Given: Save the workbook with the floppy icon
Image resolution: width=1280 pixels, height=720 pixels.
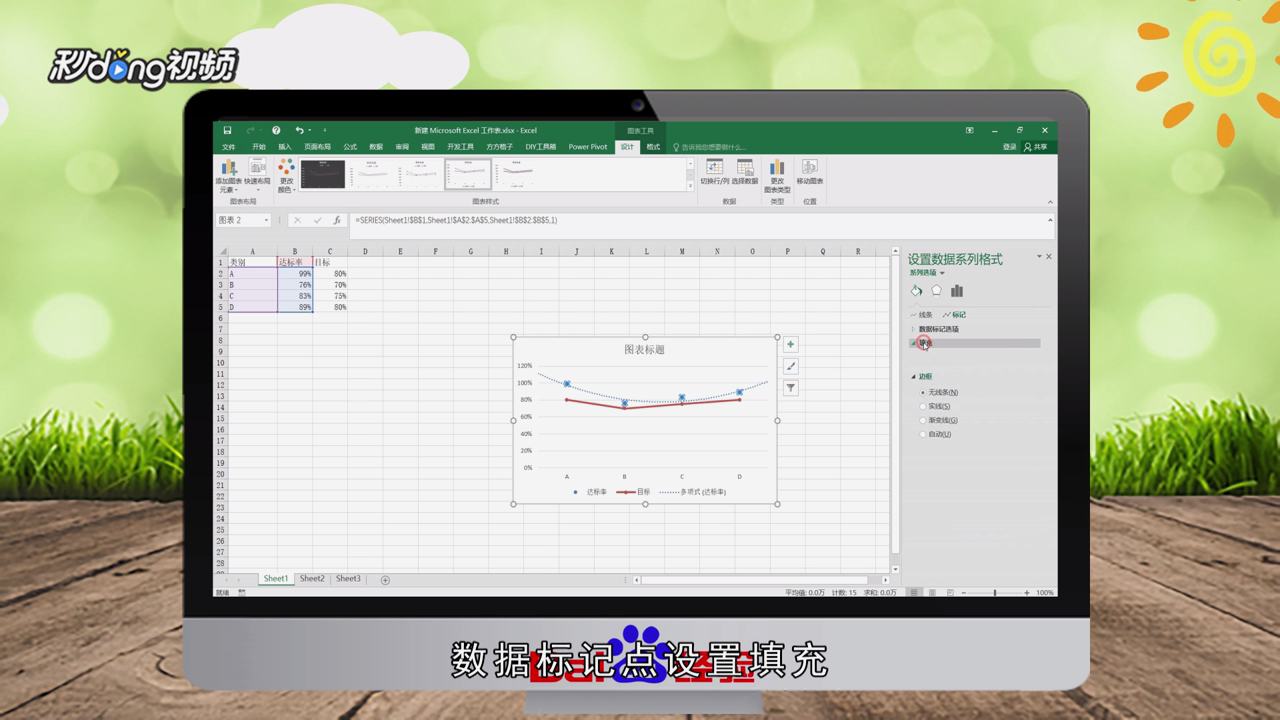Looking at the screenshot, I should coord(227,130).
